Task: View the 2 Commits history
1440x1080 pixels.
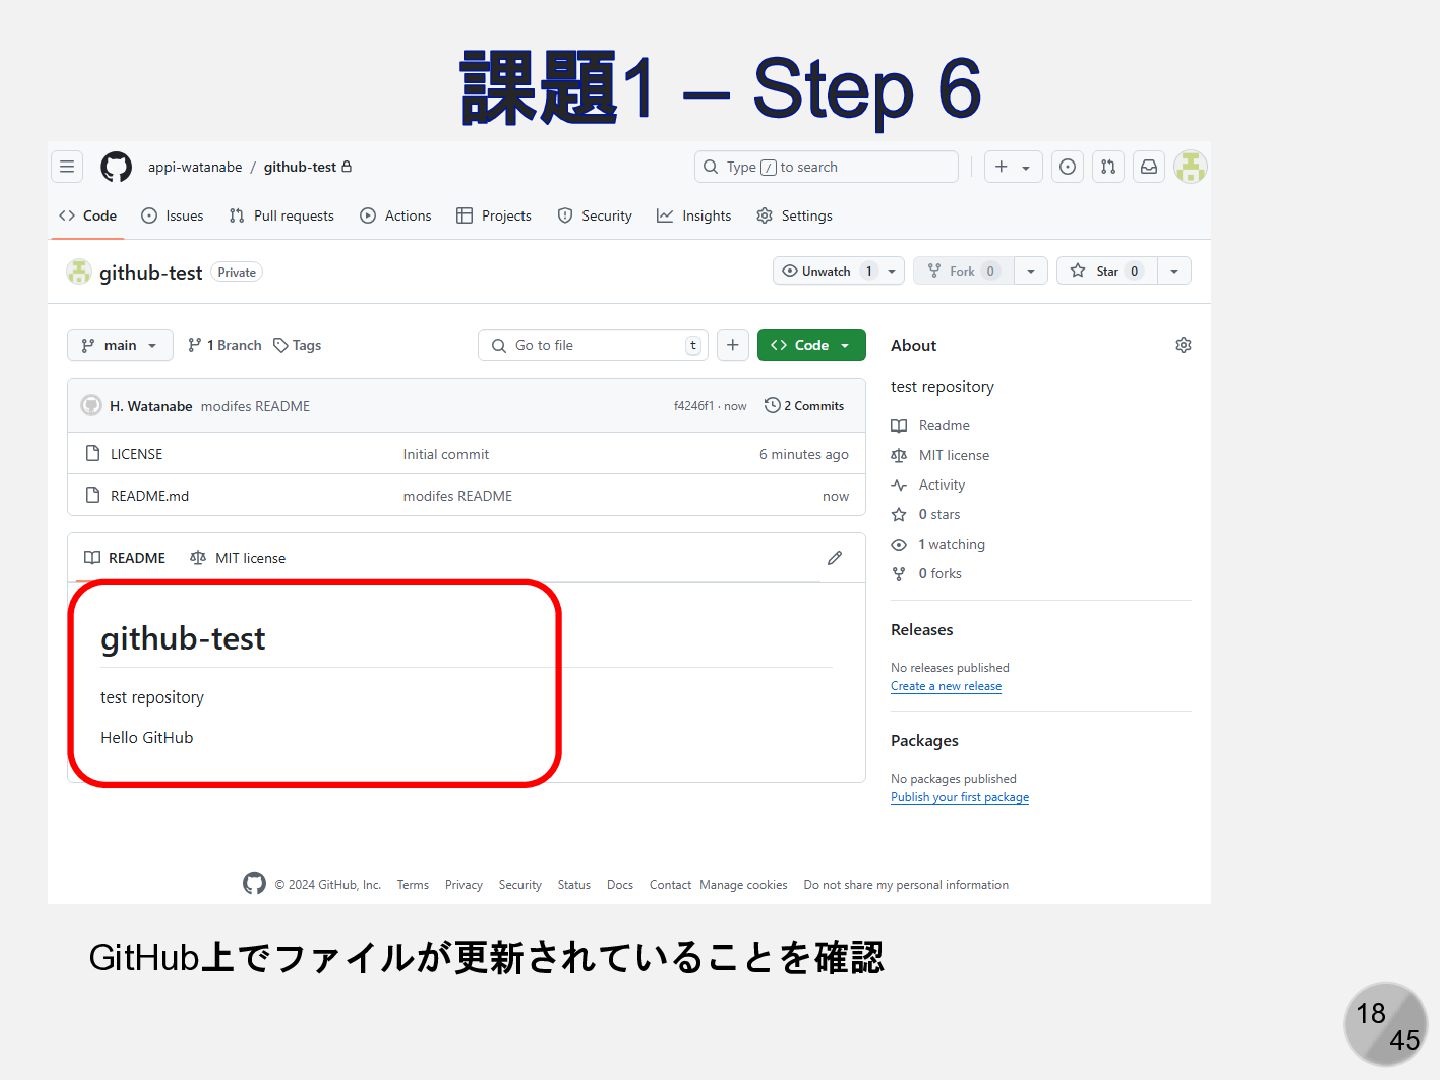Action: tap(805, 406)
